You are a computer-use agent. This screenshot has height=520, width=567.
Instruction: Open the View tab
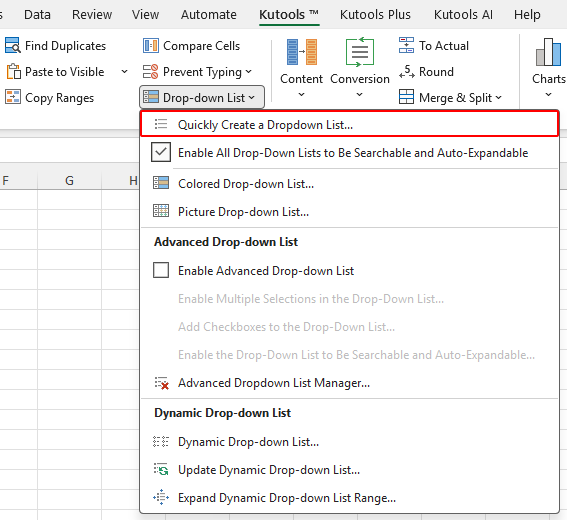point(145,14)
